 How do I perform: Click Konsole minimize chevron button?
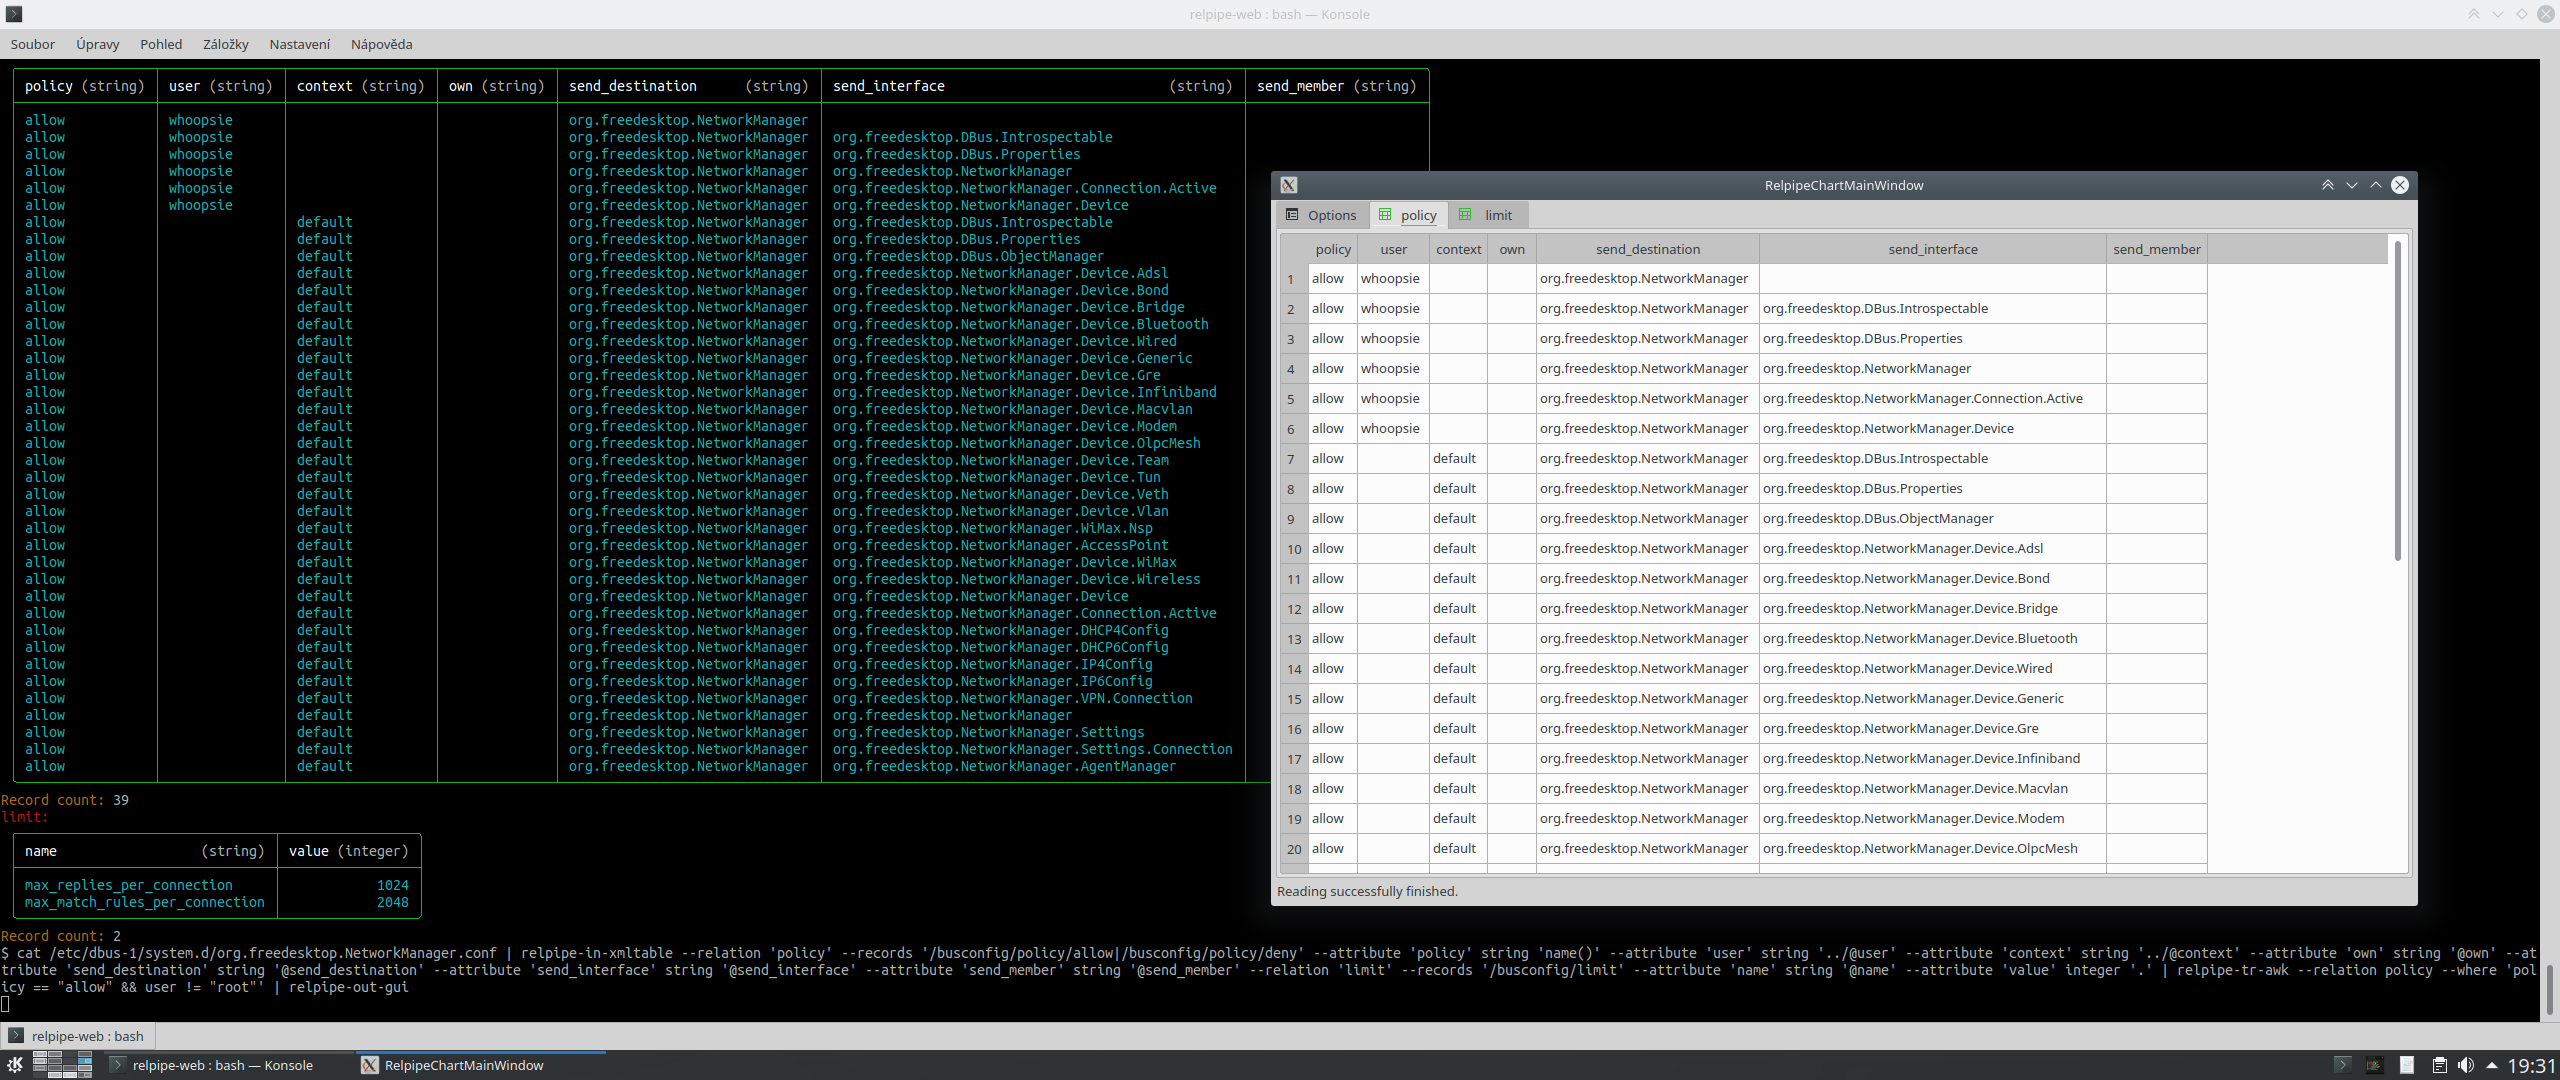pyautogui.click(x=2498, y=14)
